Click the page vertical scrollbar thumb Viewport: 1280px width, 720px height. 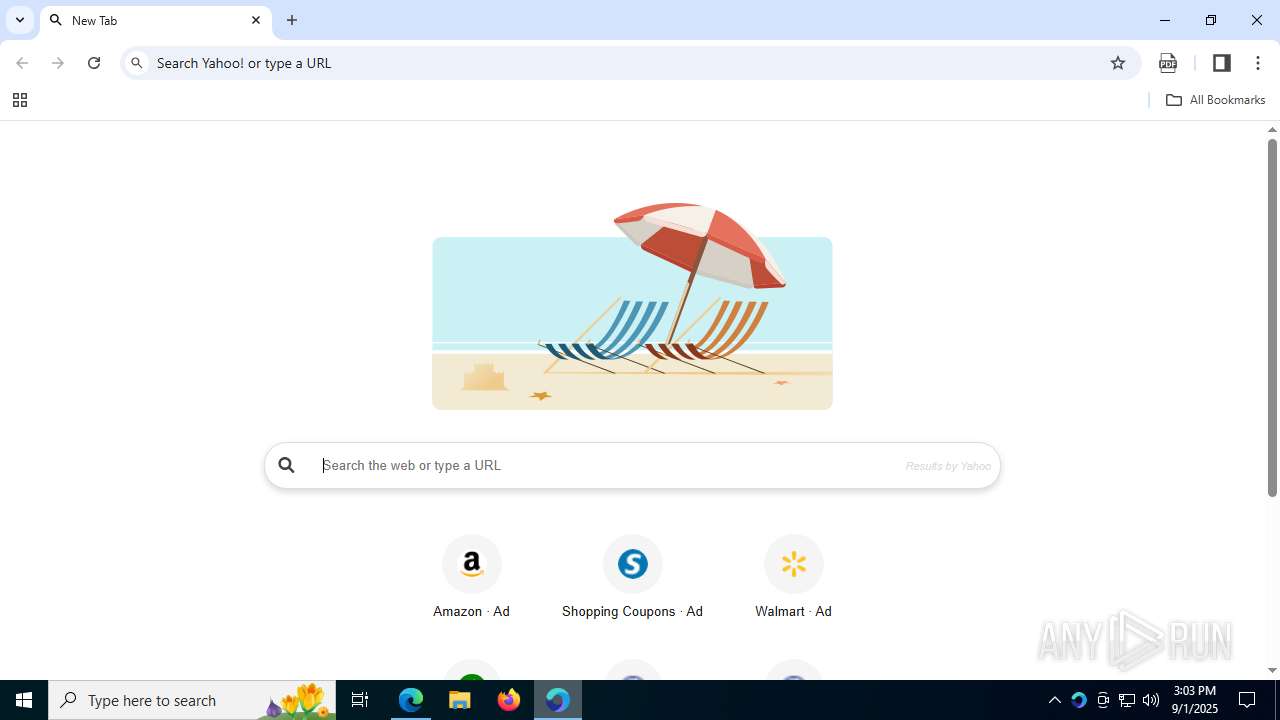pyautogui.click(x=1272, y=318)
